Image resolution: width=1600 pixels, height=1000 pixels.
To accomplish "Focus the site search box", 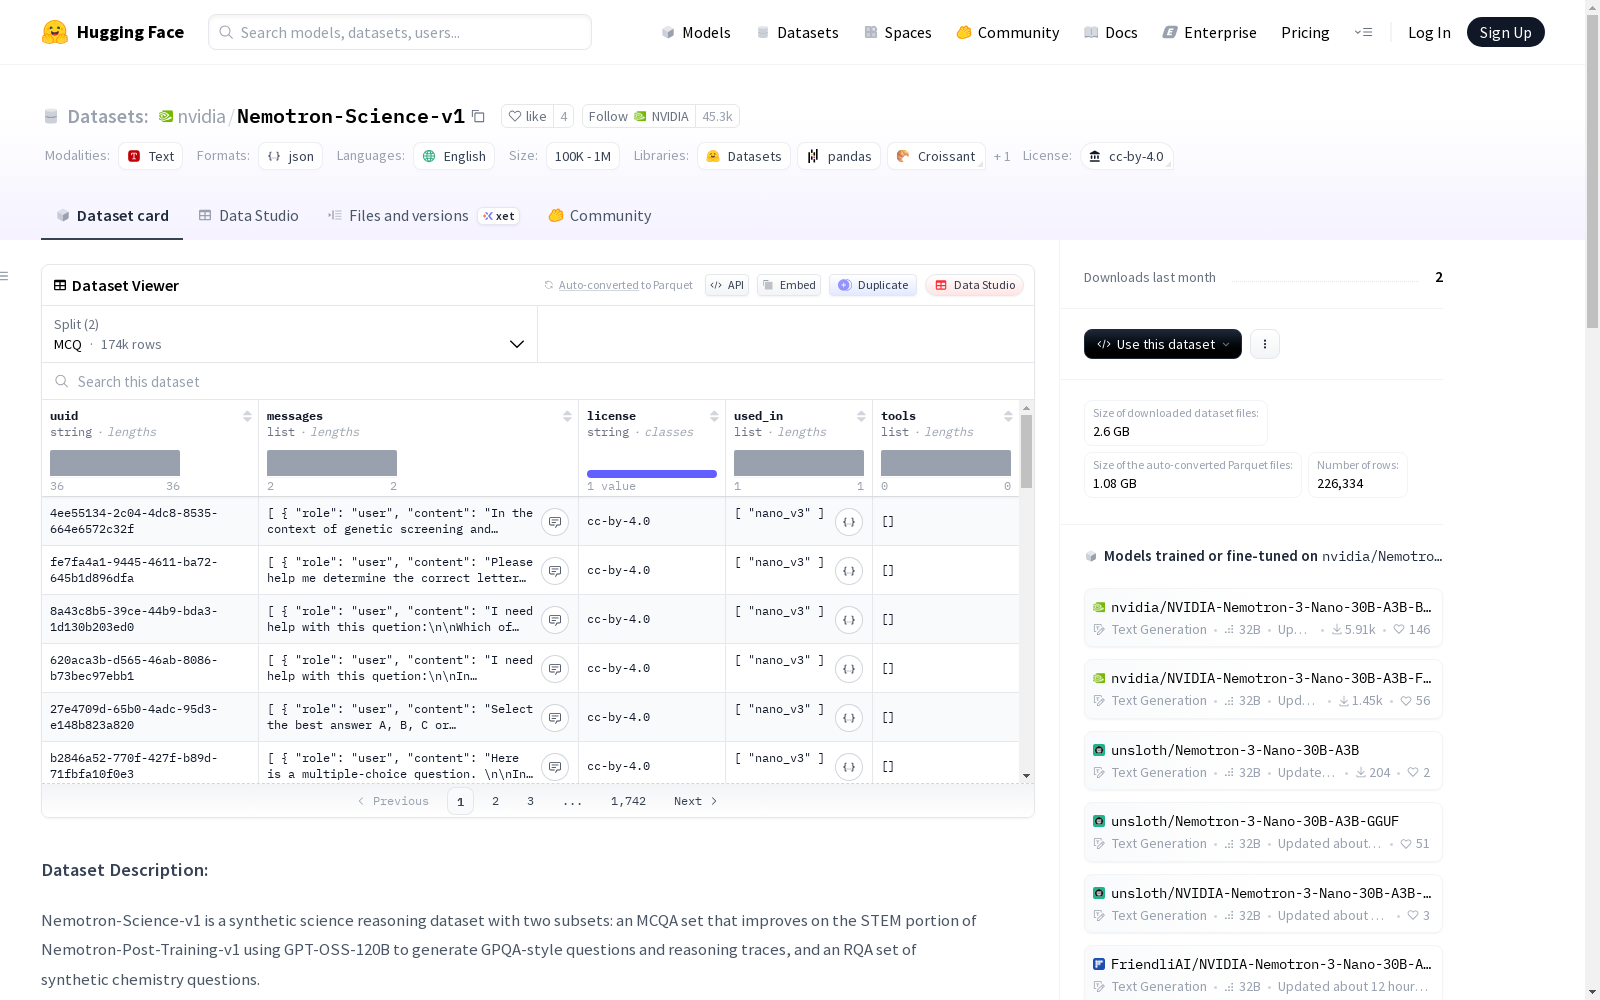I will point(400,32).
